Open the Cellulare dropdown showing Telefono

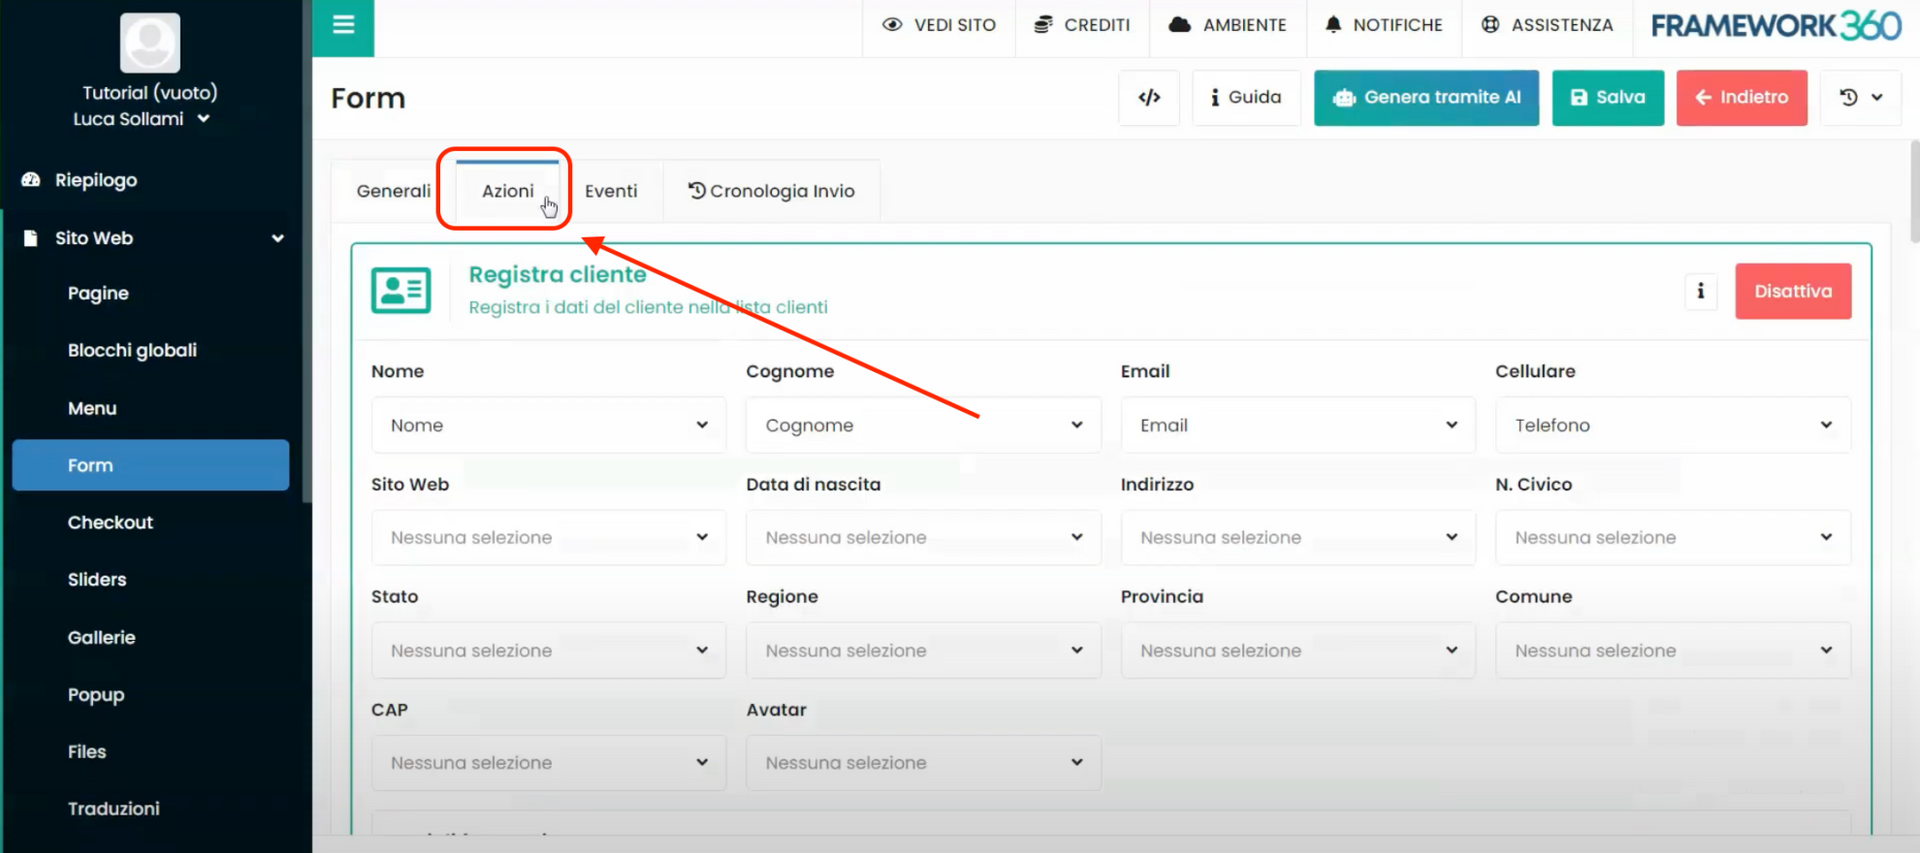[x=1672, y=426]
